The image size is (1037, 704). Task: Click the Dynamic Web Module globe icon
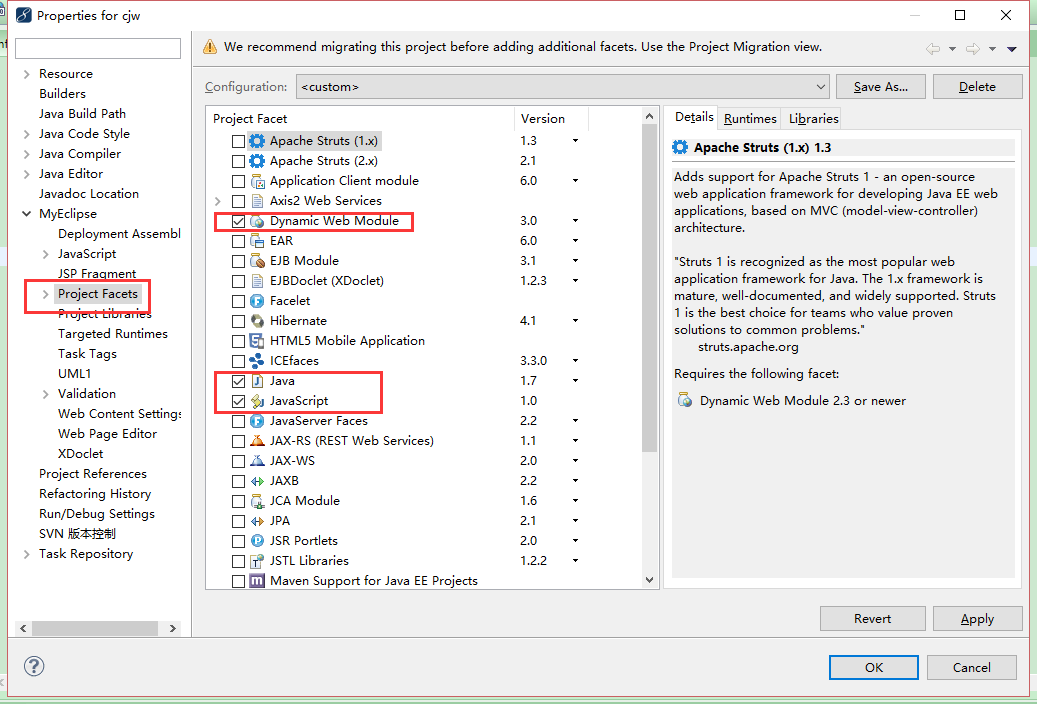(x=257, y=221)
